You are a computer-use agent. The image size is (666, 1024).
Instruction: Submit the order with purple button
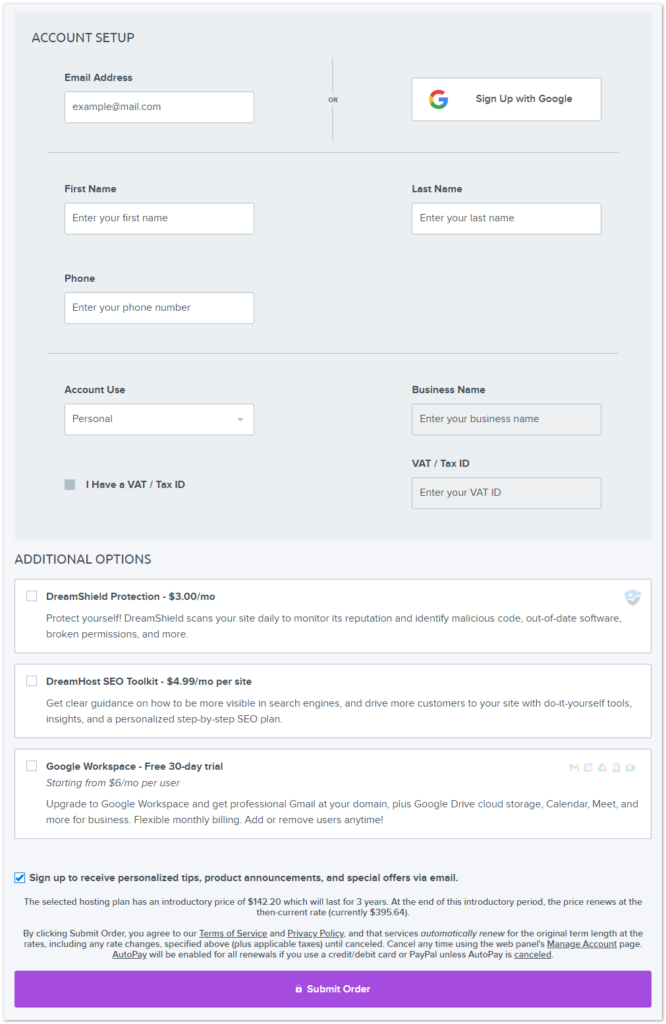coord(332,989)
